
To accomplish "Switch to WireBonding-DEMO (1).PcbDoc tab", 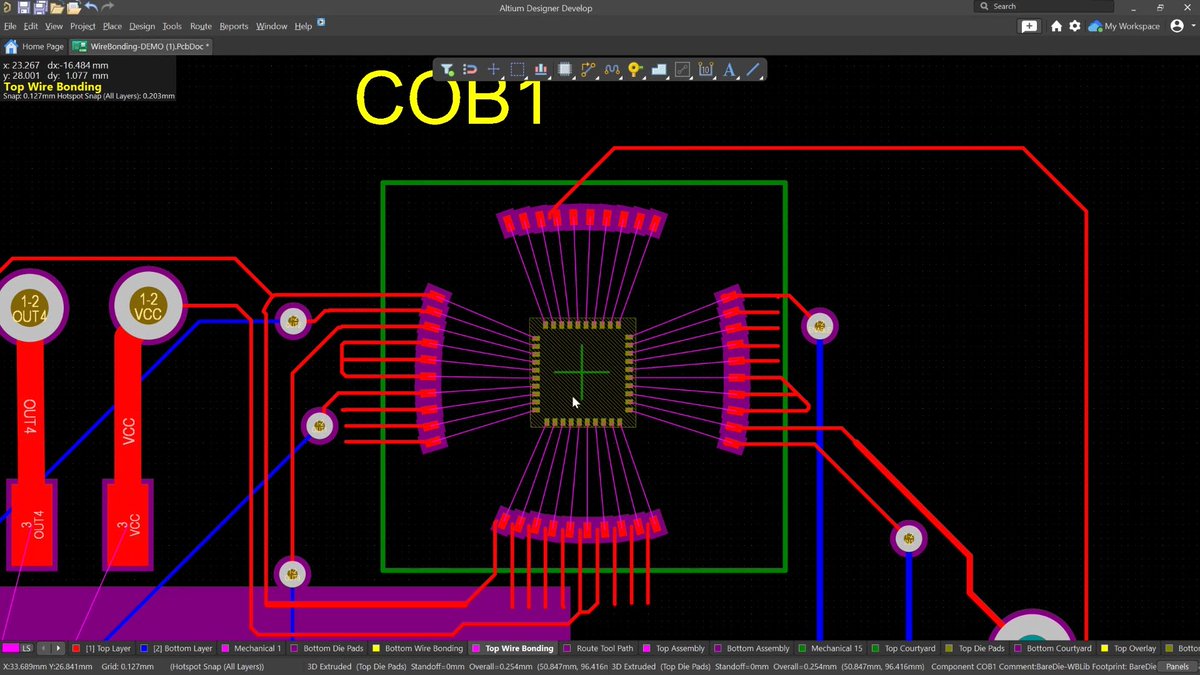I will [x=139, y=46].
